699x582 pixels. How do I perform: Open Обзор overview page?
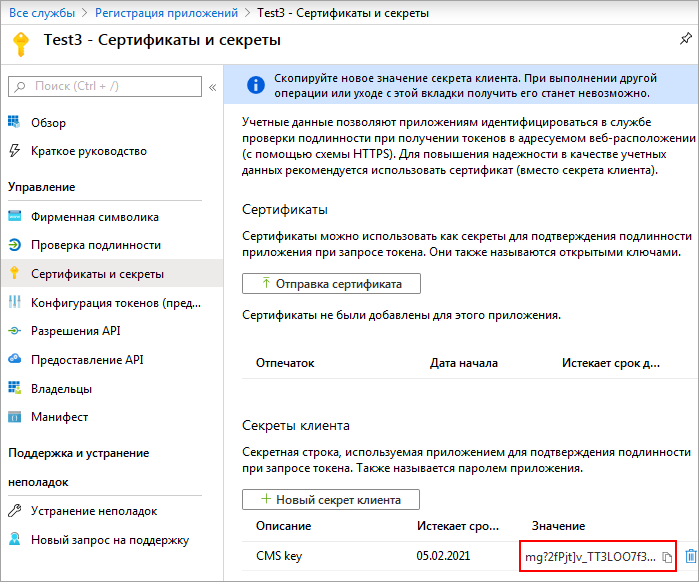[x=48, y=123]
